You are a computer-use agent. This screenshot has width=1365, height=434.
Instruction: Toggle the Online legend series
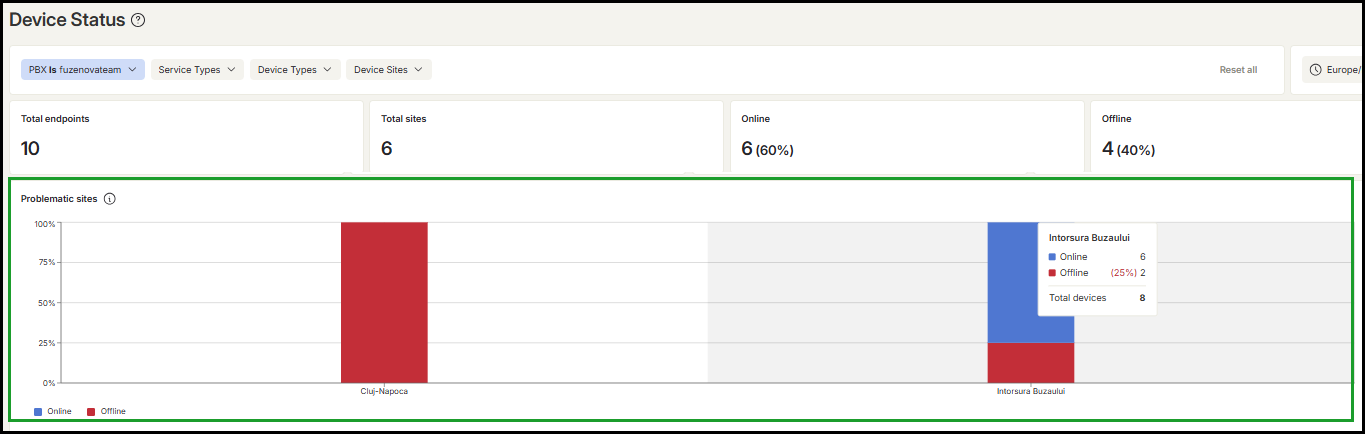(x=53, y=411)
